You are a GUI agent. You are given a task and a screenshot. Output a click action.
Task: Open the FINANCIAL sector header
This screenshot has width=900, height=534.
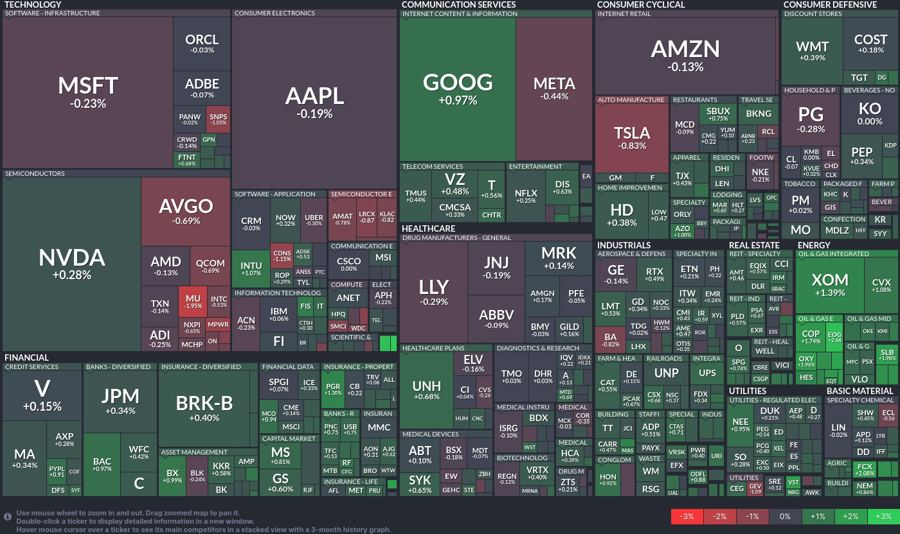coord(26,358)
